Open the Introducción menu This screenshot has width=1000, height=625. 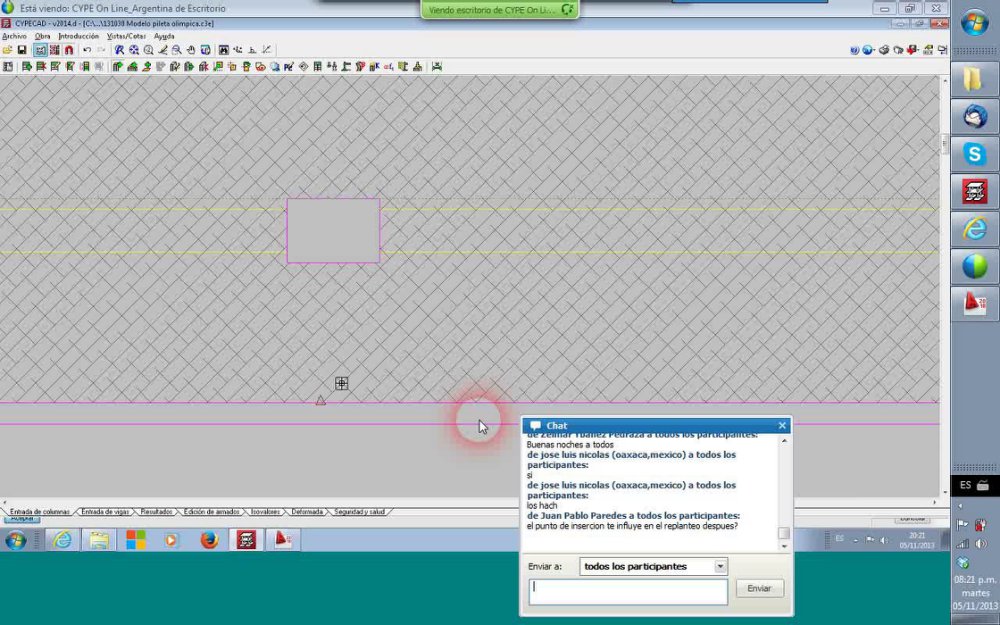78,36
